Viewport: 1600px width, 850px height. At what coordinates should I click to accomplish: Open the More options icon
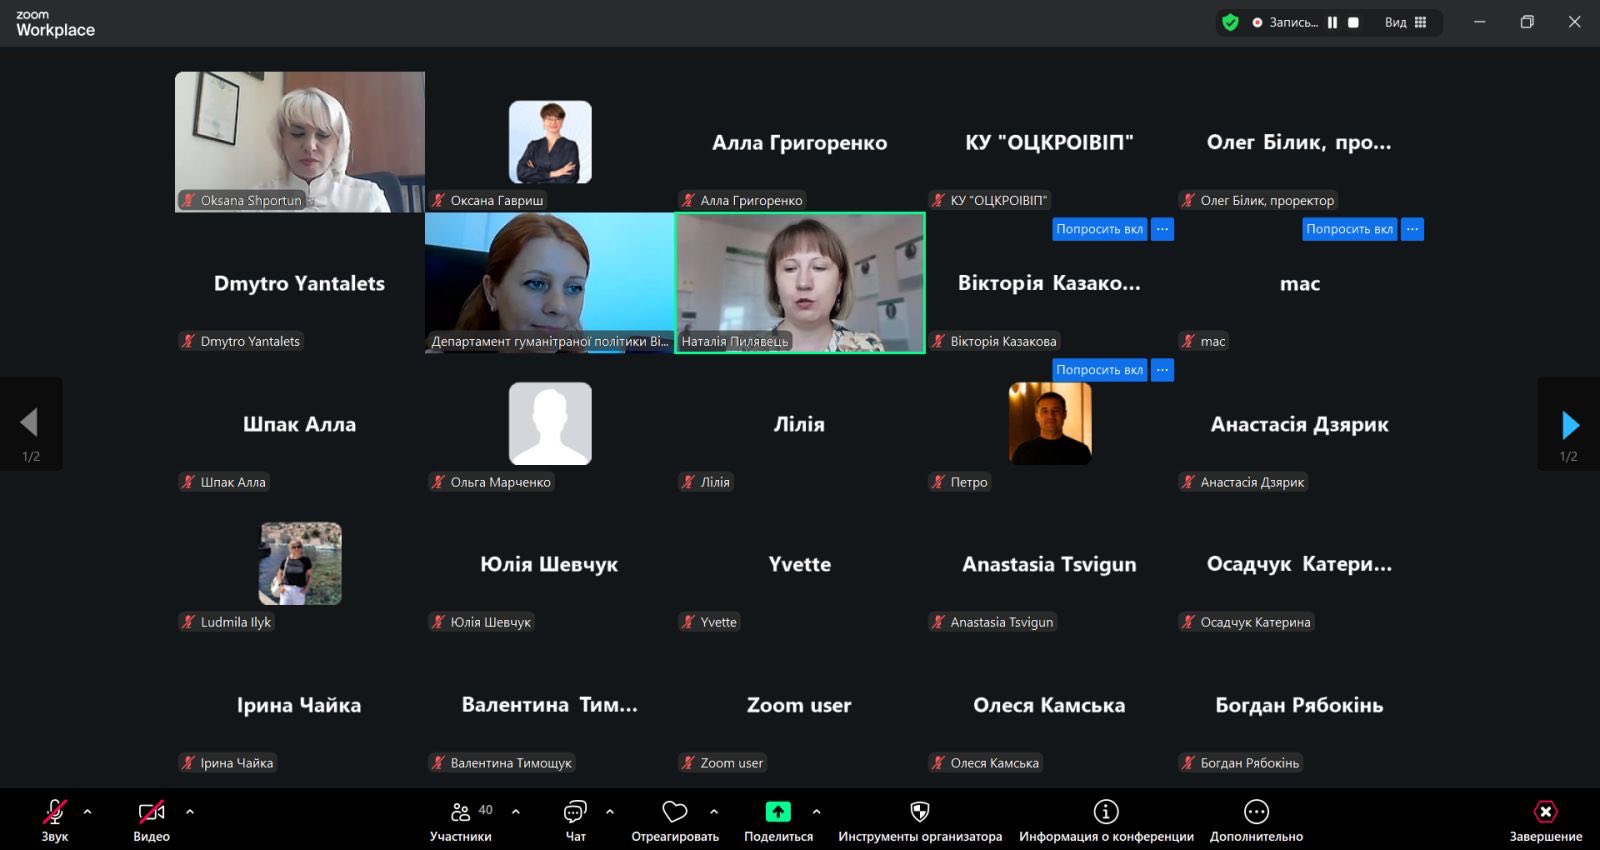point(1256,812)
